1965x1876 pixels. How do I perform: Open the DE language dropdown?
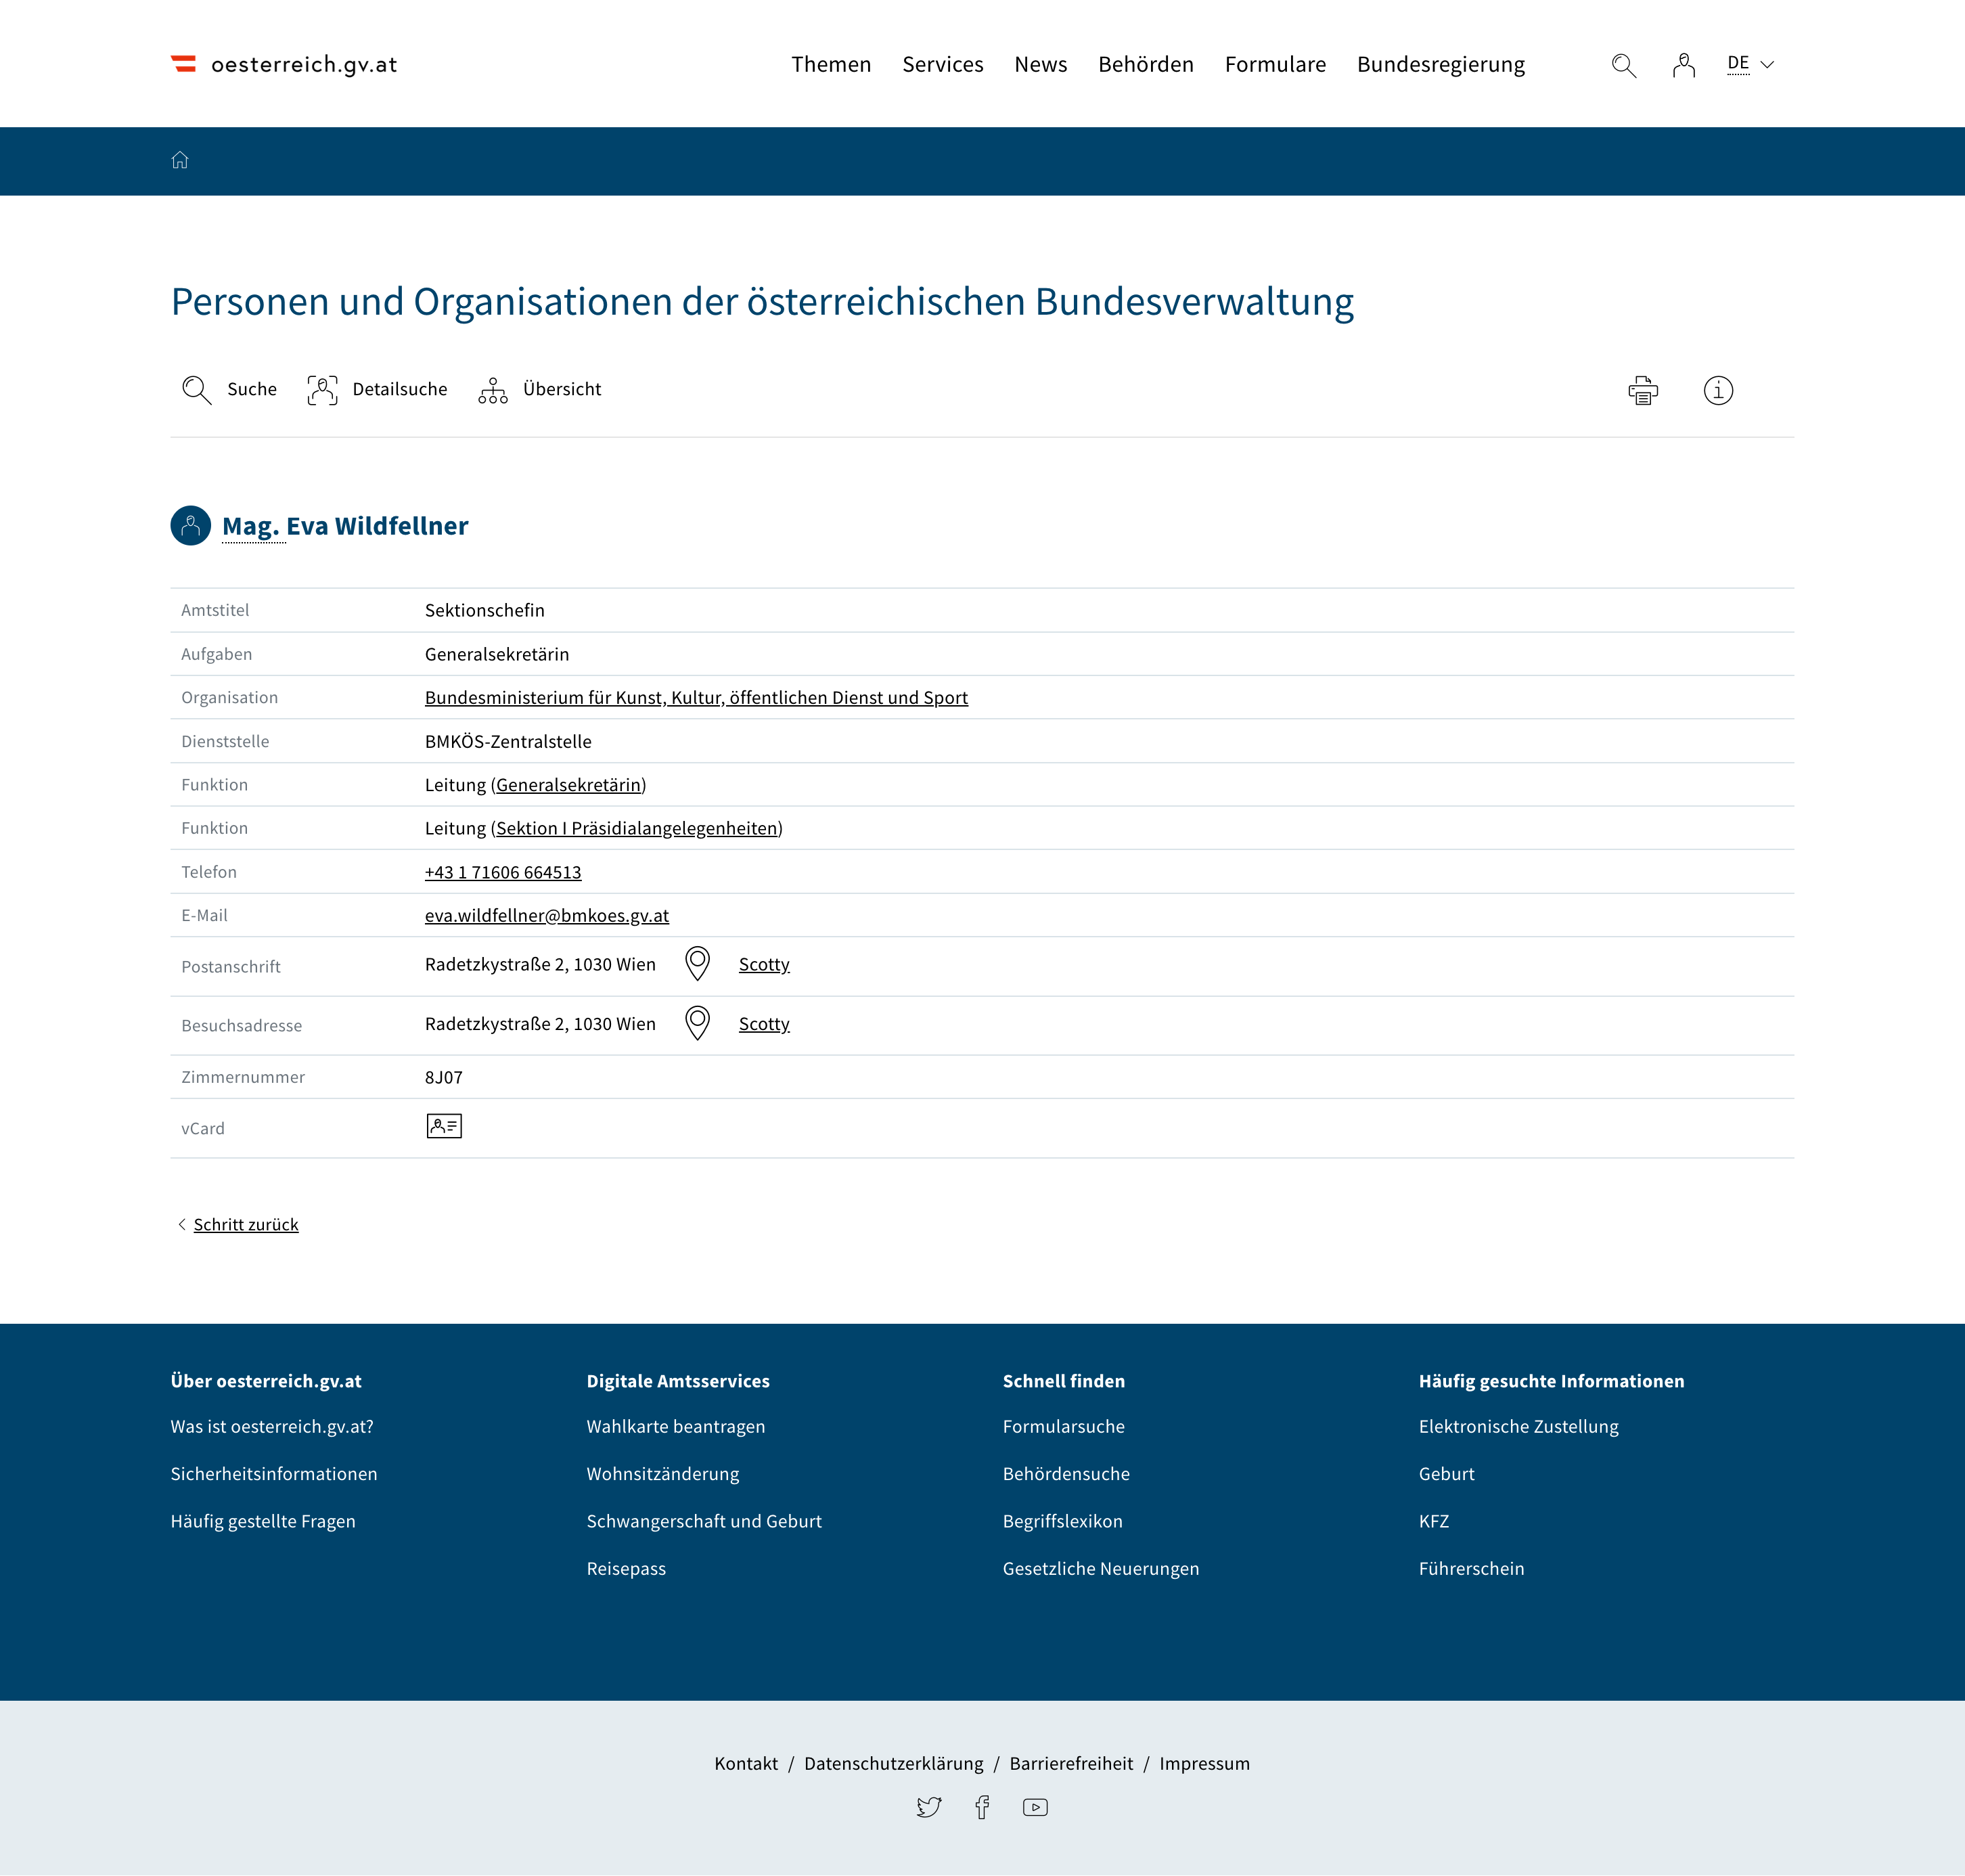coord(1750,64)
